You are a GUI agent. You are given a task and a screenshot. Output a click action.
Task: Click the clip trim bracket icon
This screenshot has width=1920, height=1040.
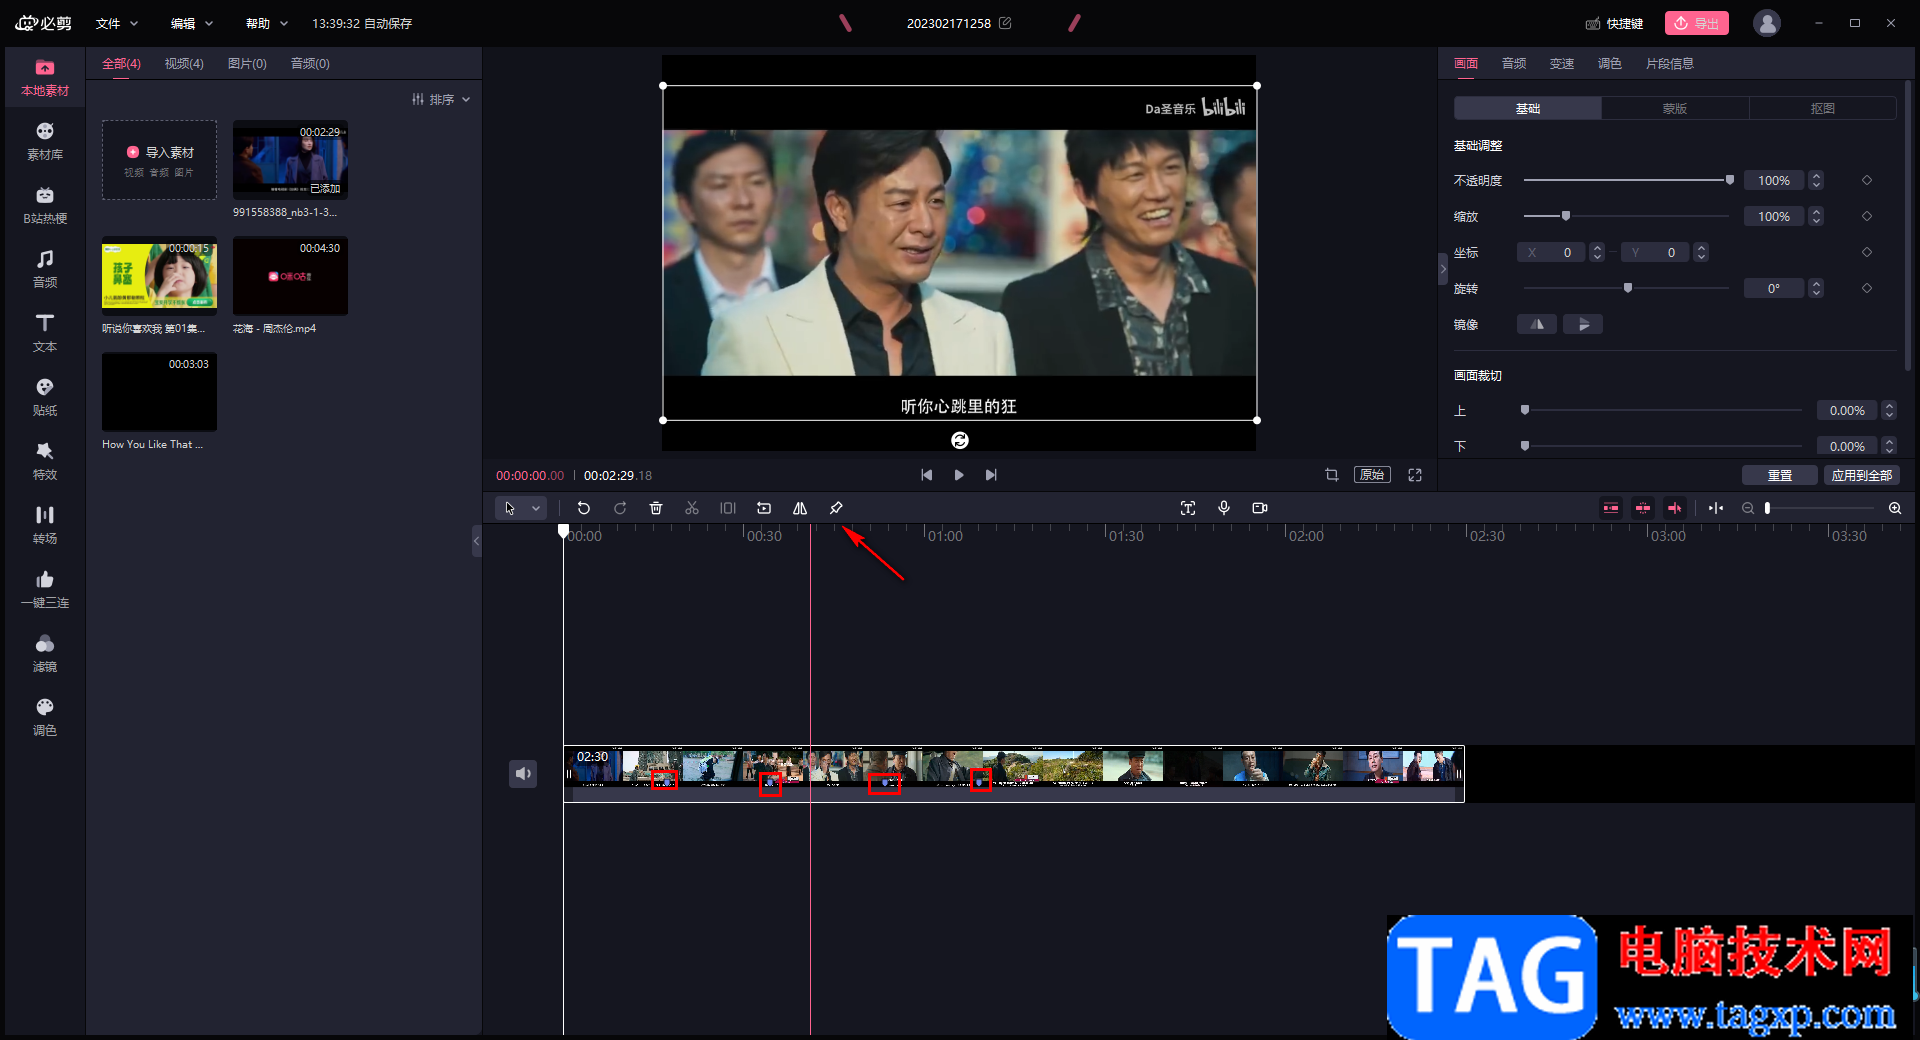click(x=728, y=508)
